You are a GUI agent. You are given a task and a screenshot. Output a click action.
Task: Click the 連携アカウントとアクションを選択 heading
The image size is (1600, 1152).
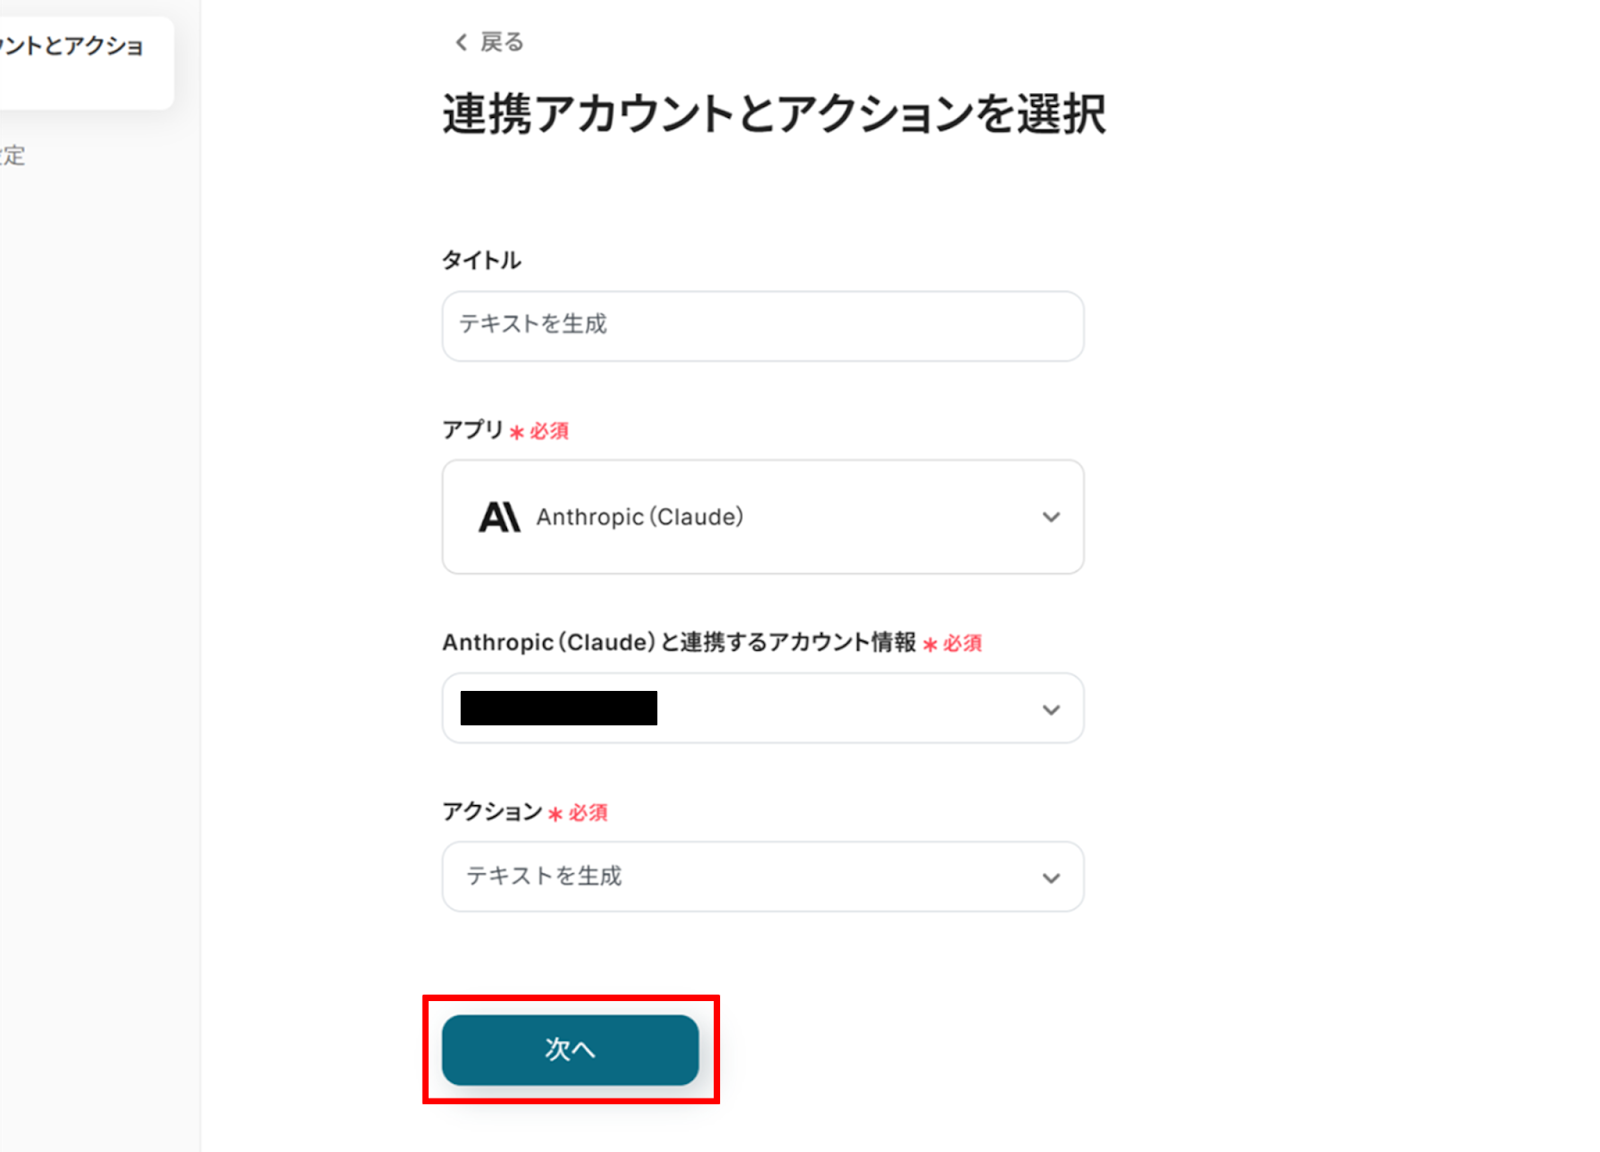pos(773,114)
